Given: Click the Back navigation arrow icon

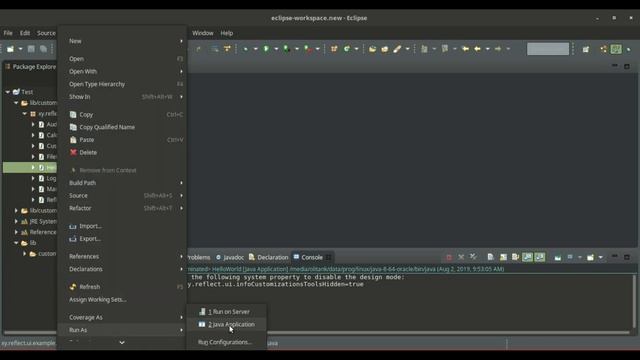Looking at the screenshot, I should click(x=477, y=49).
